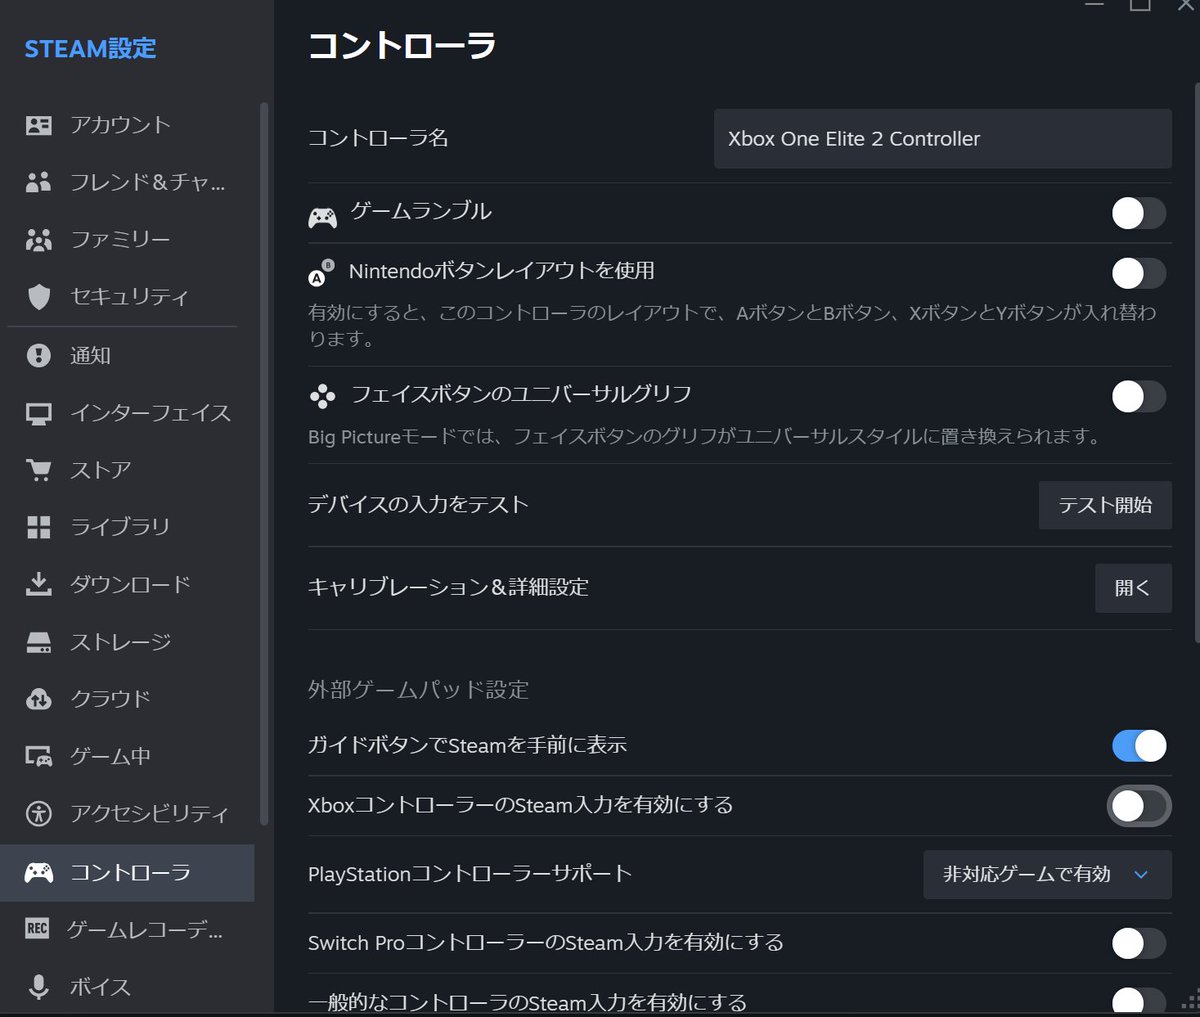Click the 外部ゲームパッド設定 section heading

coord(418,690)
